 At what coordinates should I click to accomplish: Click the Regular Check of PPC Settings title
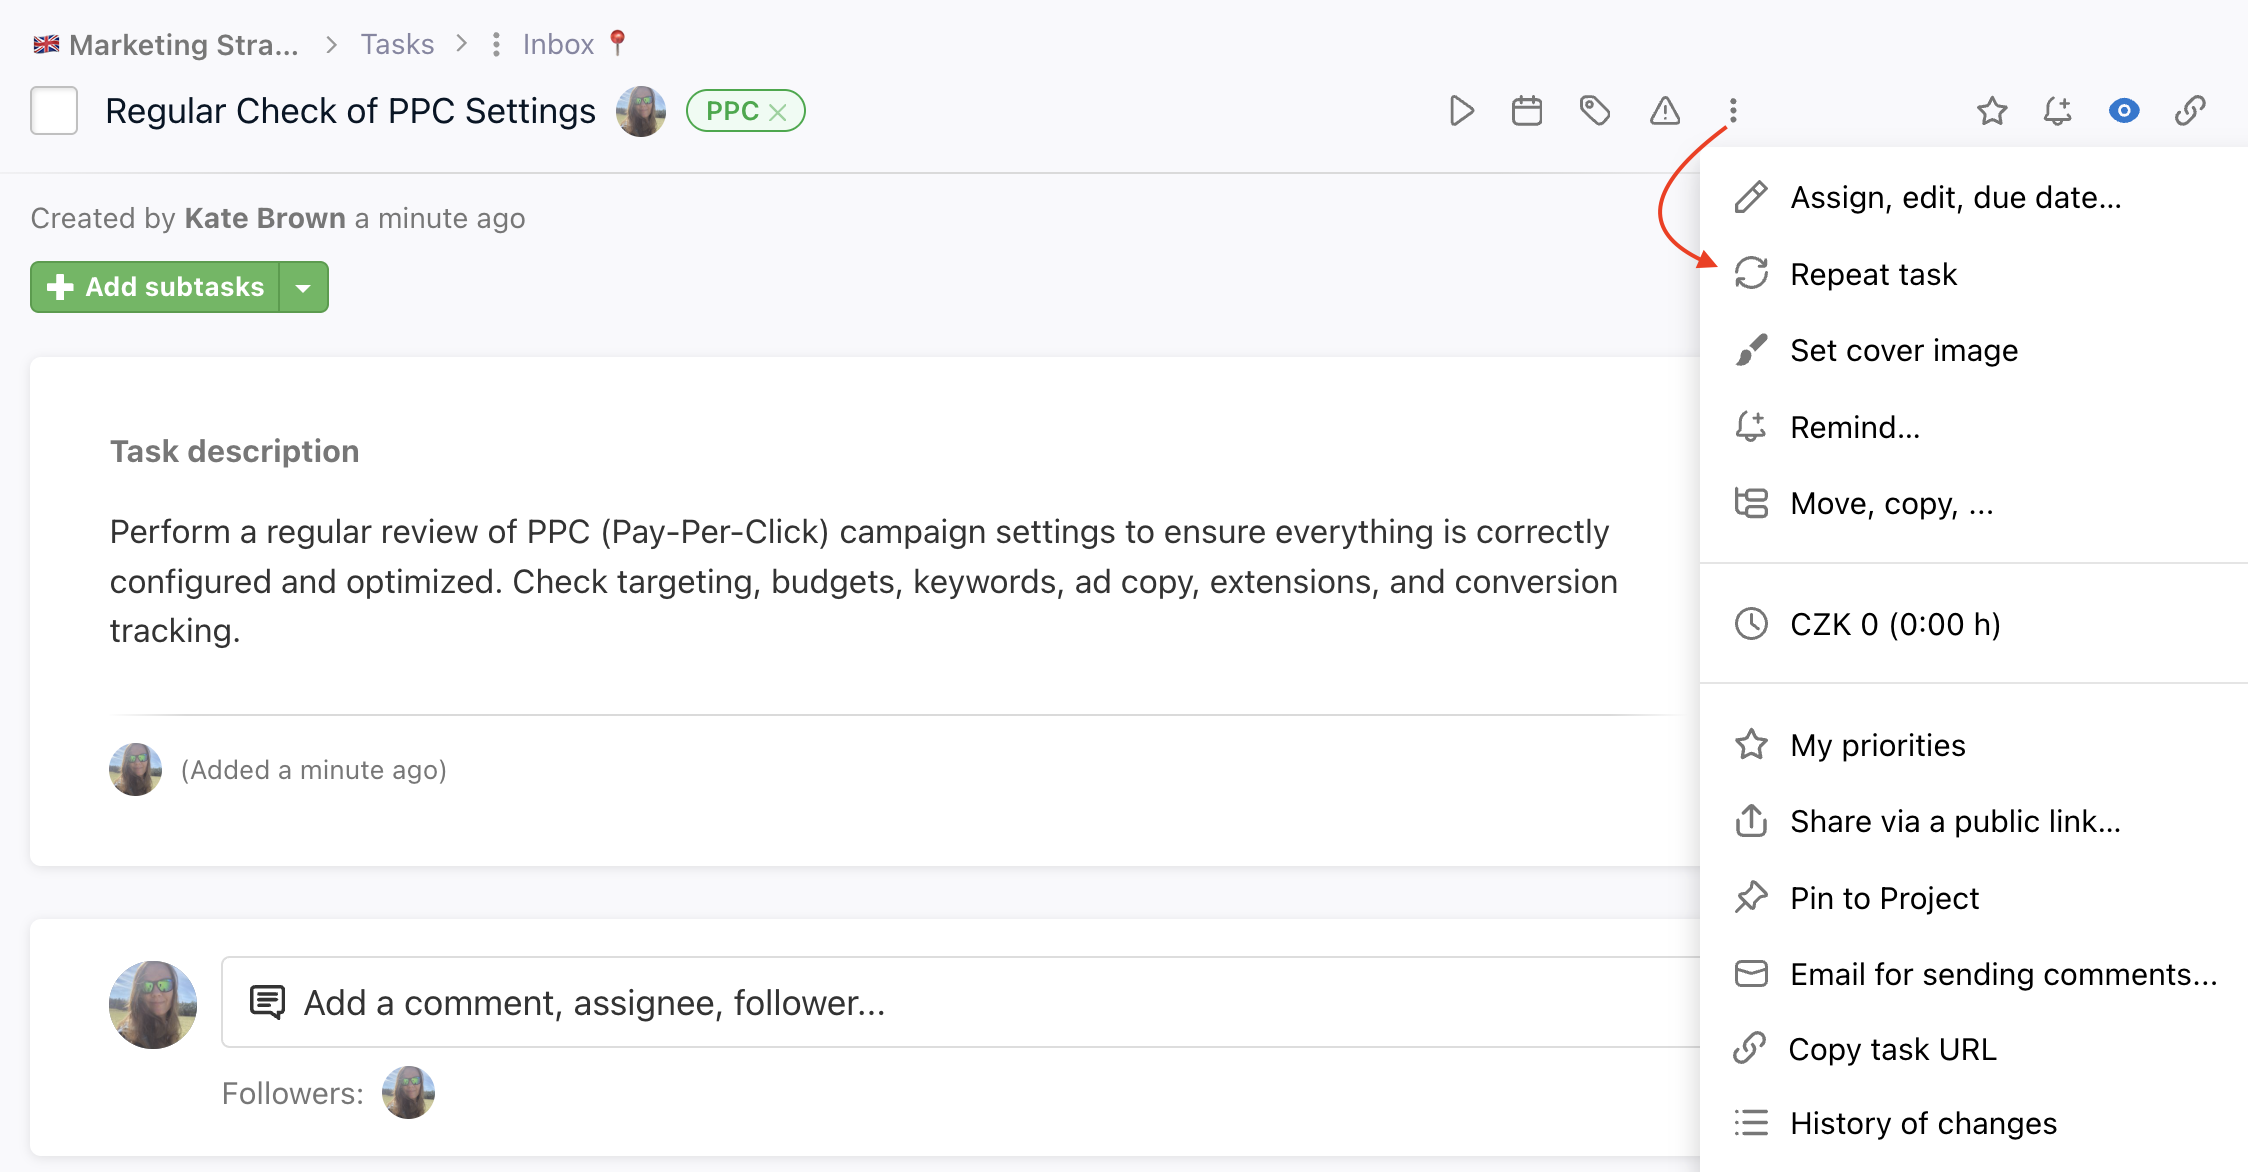tap(350, 111)
